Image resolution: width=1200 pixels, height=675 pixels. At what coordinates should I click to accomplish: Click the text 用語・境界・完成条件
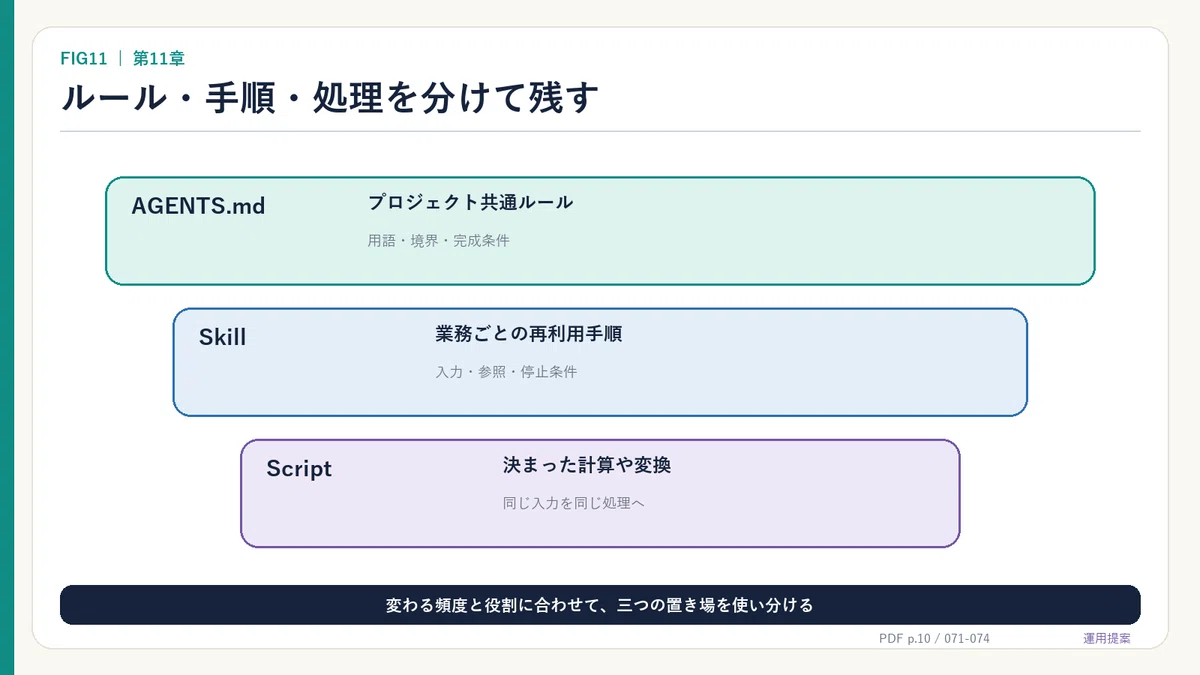click(x=438, y=241)
